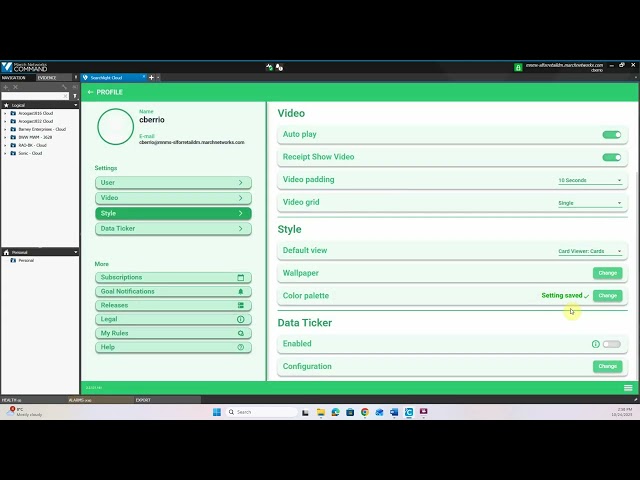Click the March Networks Command logo
The height and width of the screenshot is (480, 640).
click(x=24, y=67)
